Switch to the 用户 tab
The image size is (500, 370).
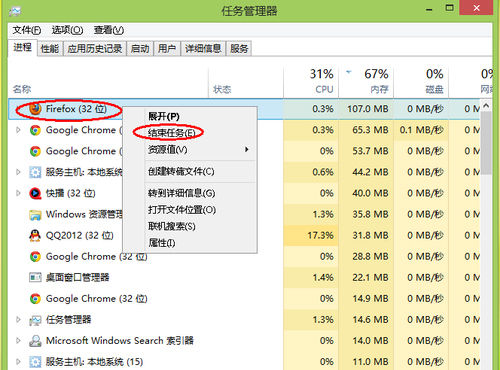click(167, 49)
